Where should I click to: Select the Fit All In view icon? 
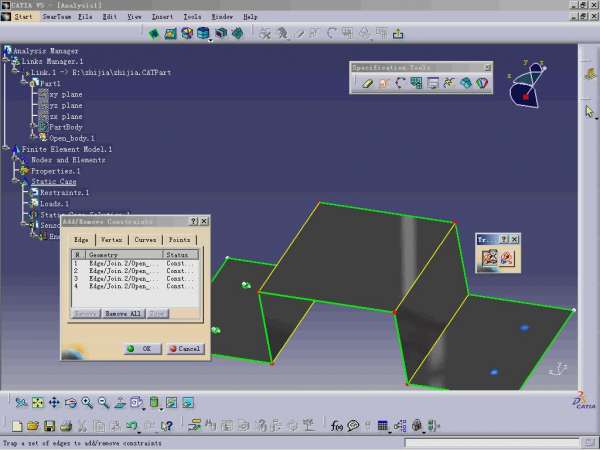(x=37, y=403)
